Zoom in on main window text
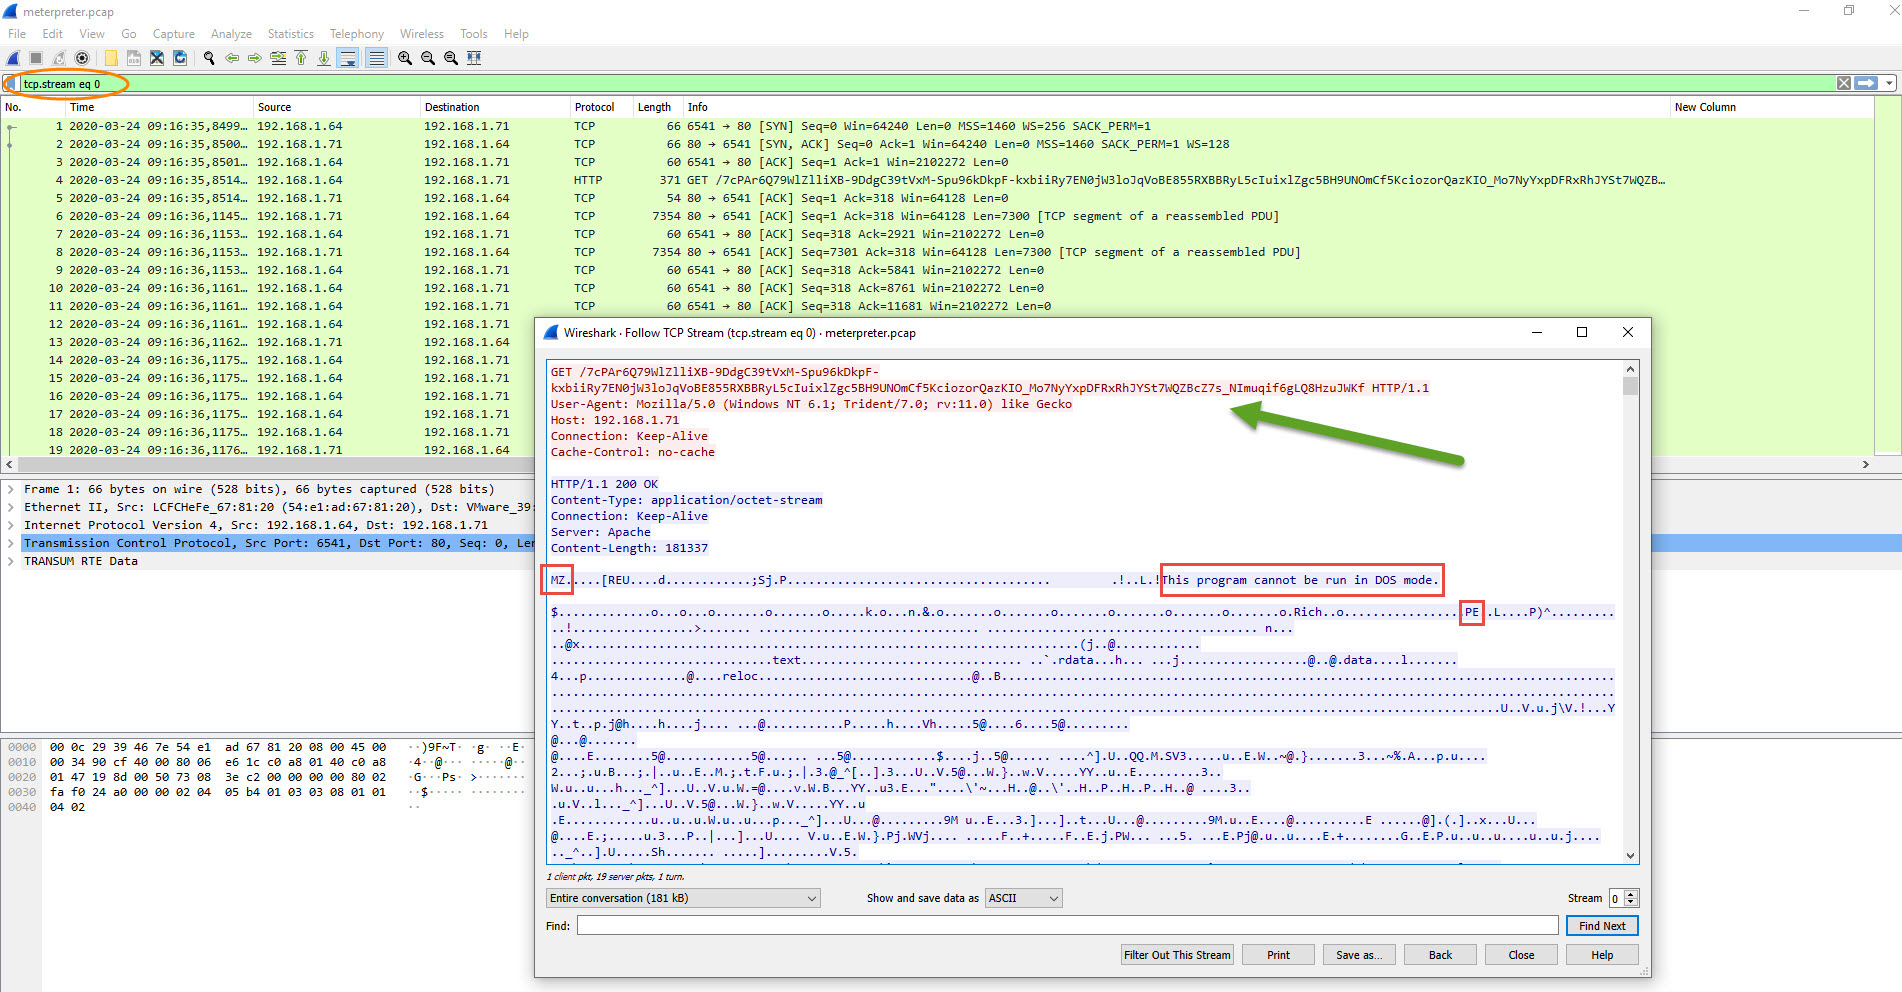1902x992 pixels. pos(405,58)
